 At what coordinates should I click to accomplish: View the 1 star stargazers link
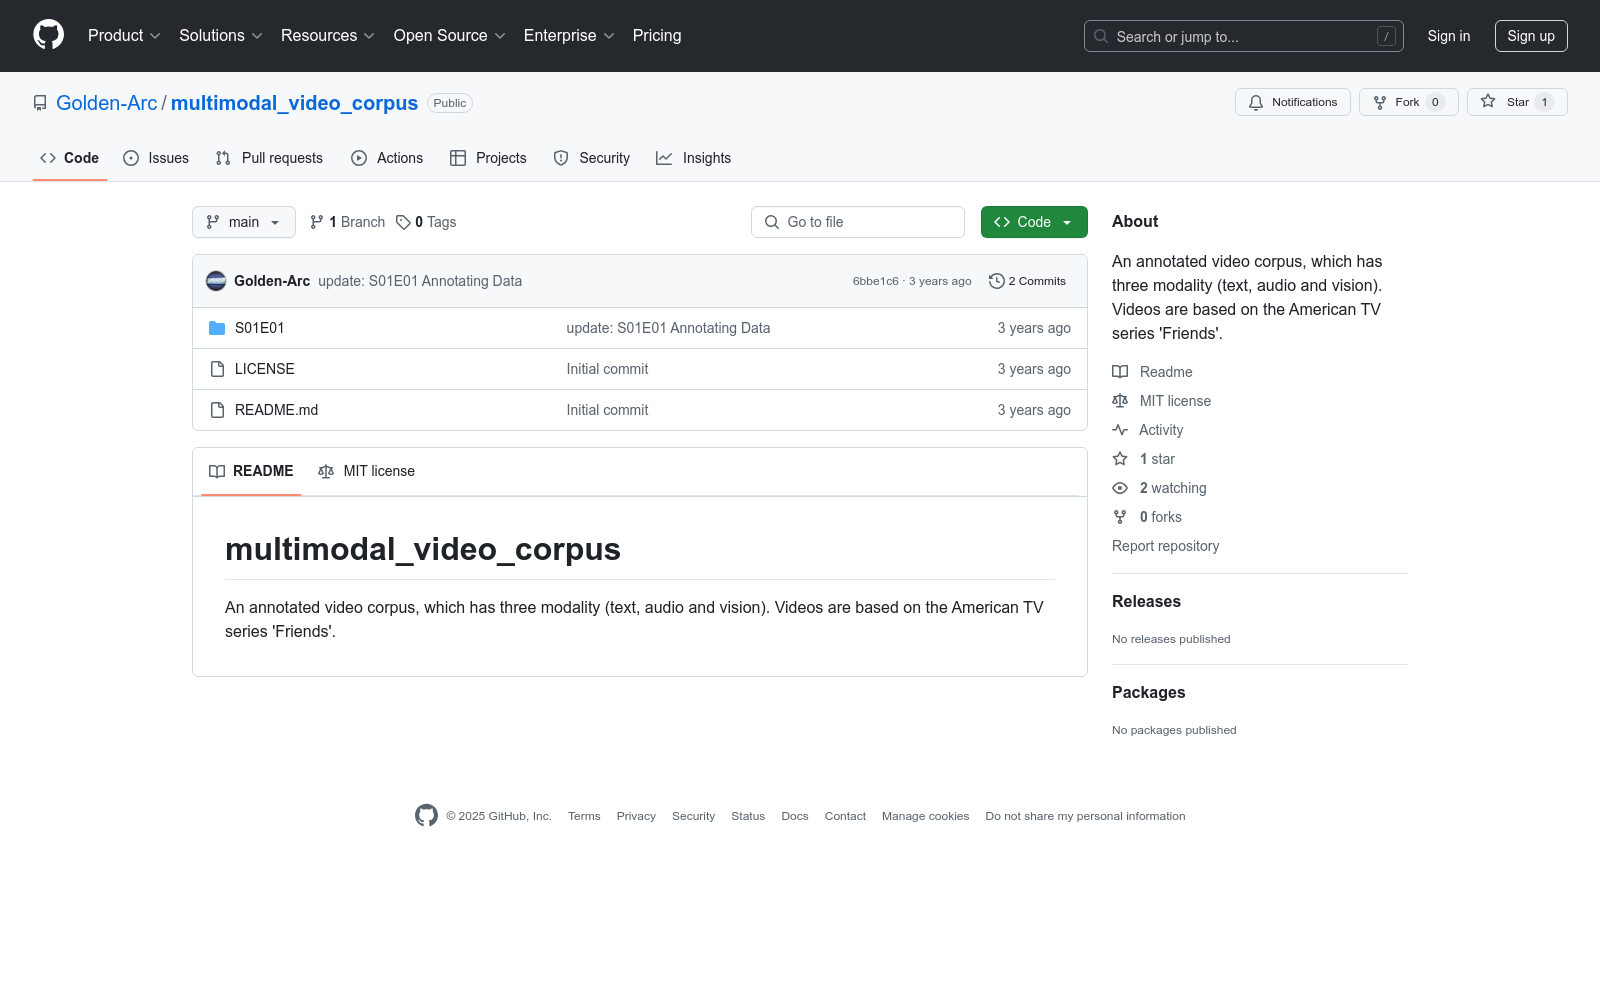click(1144, 459)
